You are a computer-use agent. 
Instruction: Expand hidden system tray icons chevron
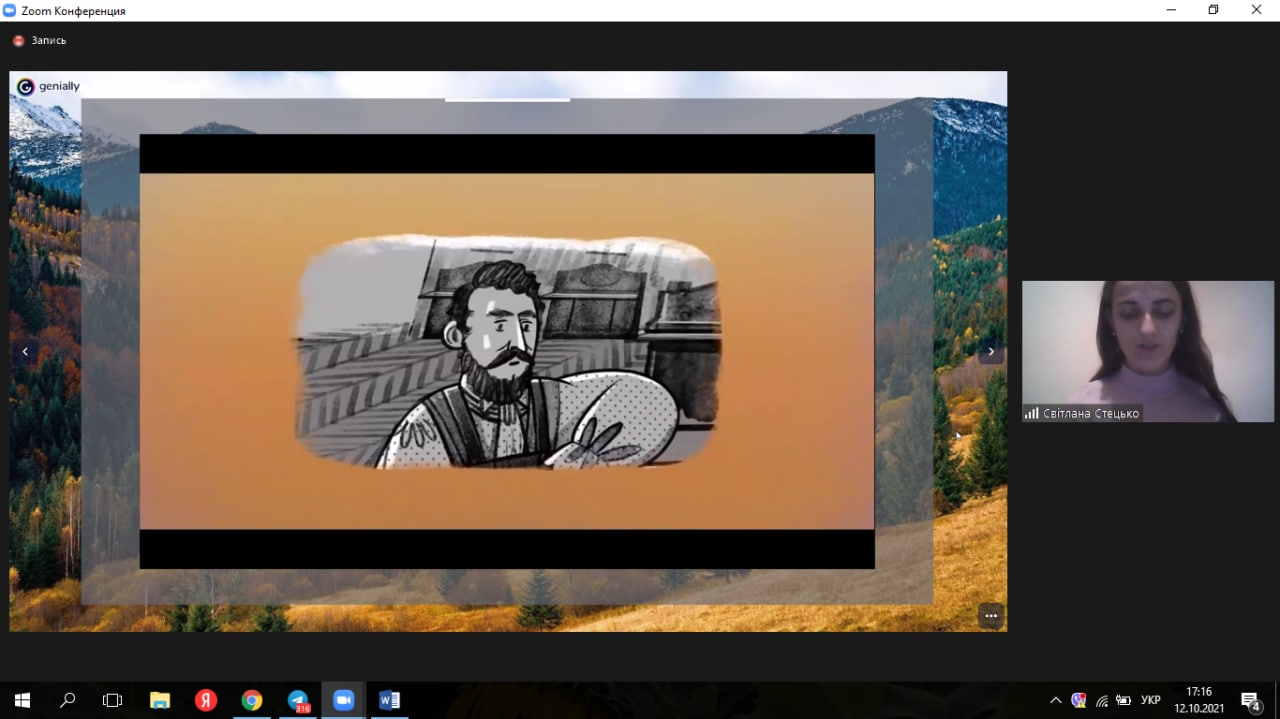1055,700
